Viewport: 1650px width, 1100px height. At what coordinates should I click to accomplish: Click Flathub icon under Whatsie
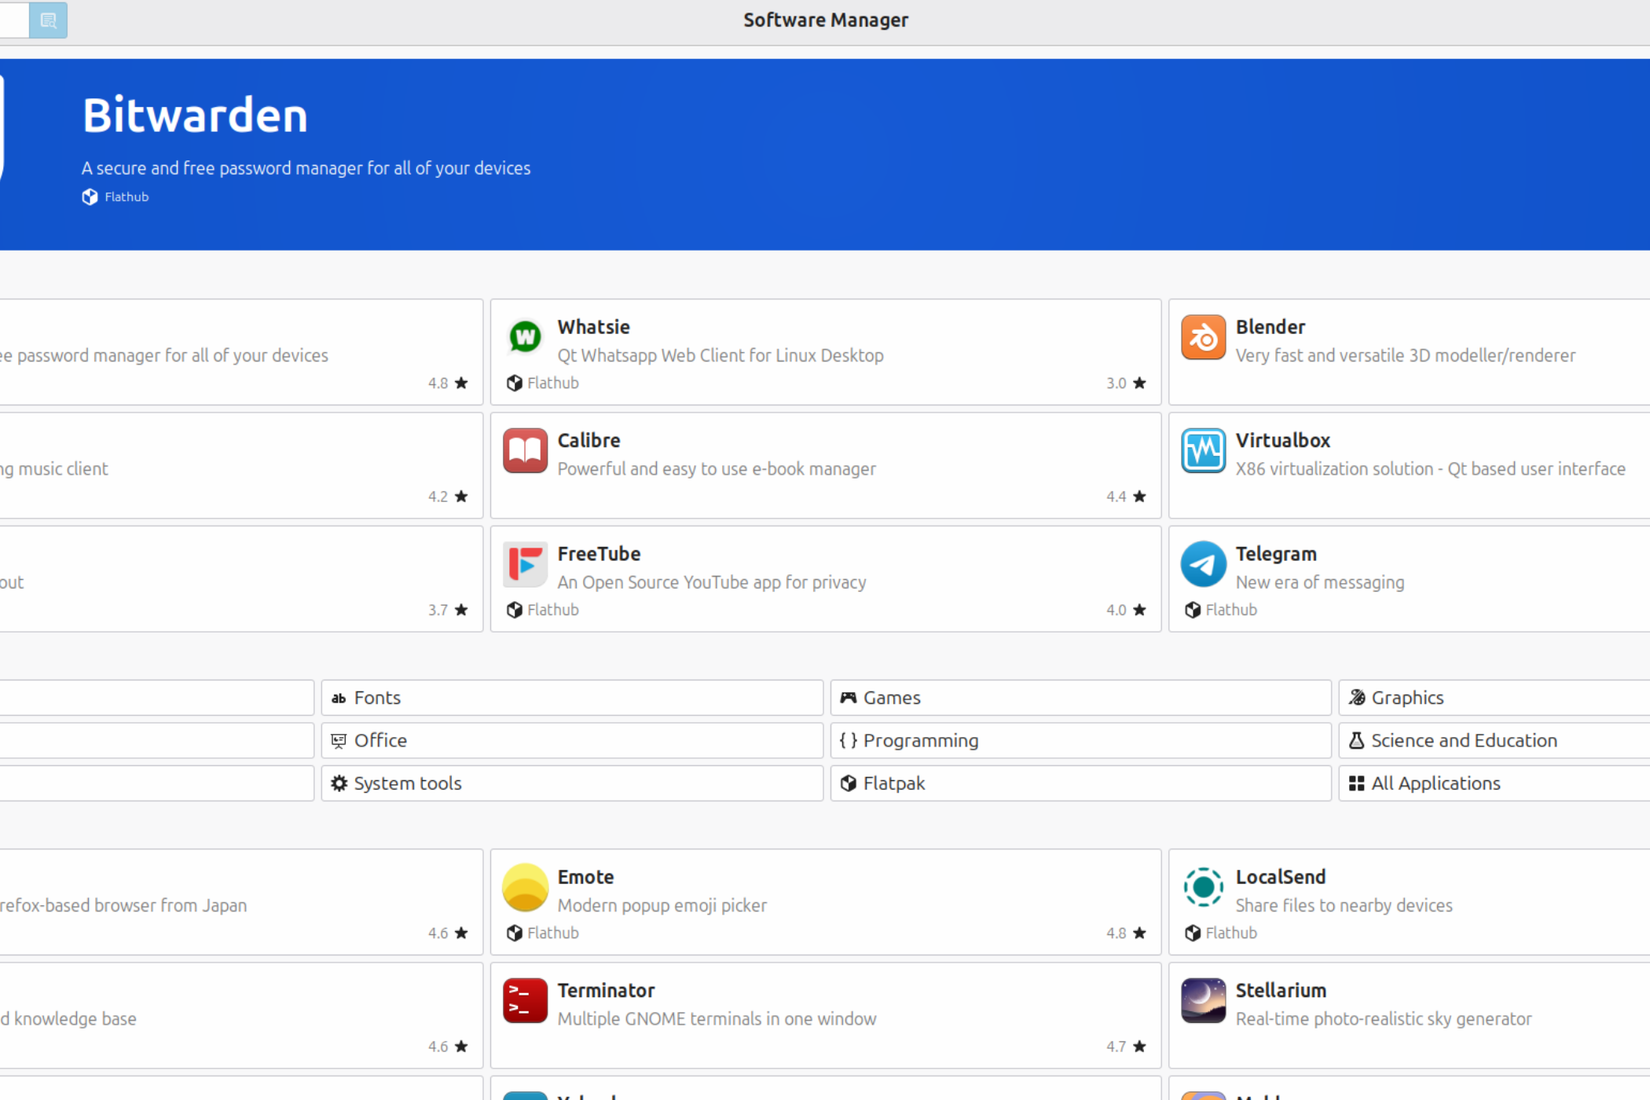(x=515, y=383)
